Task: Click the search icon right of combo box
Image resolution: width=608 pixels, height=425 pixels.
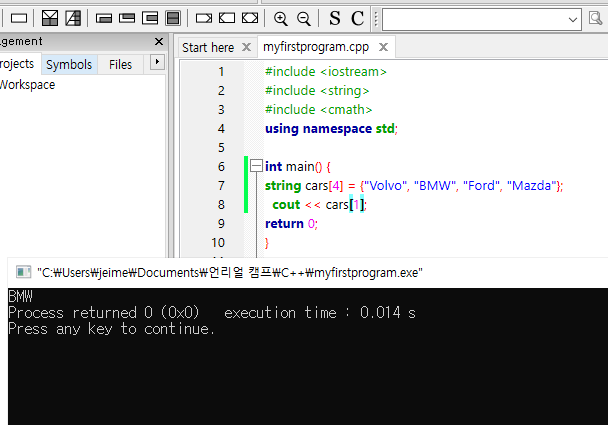Action: point(595,18)
